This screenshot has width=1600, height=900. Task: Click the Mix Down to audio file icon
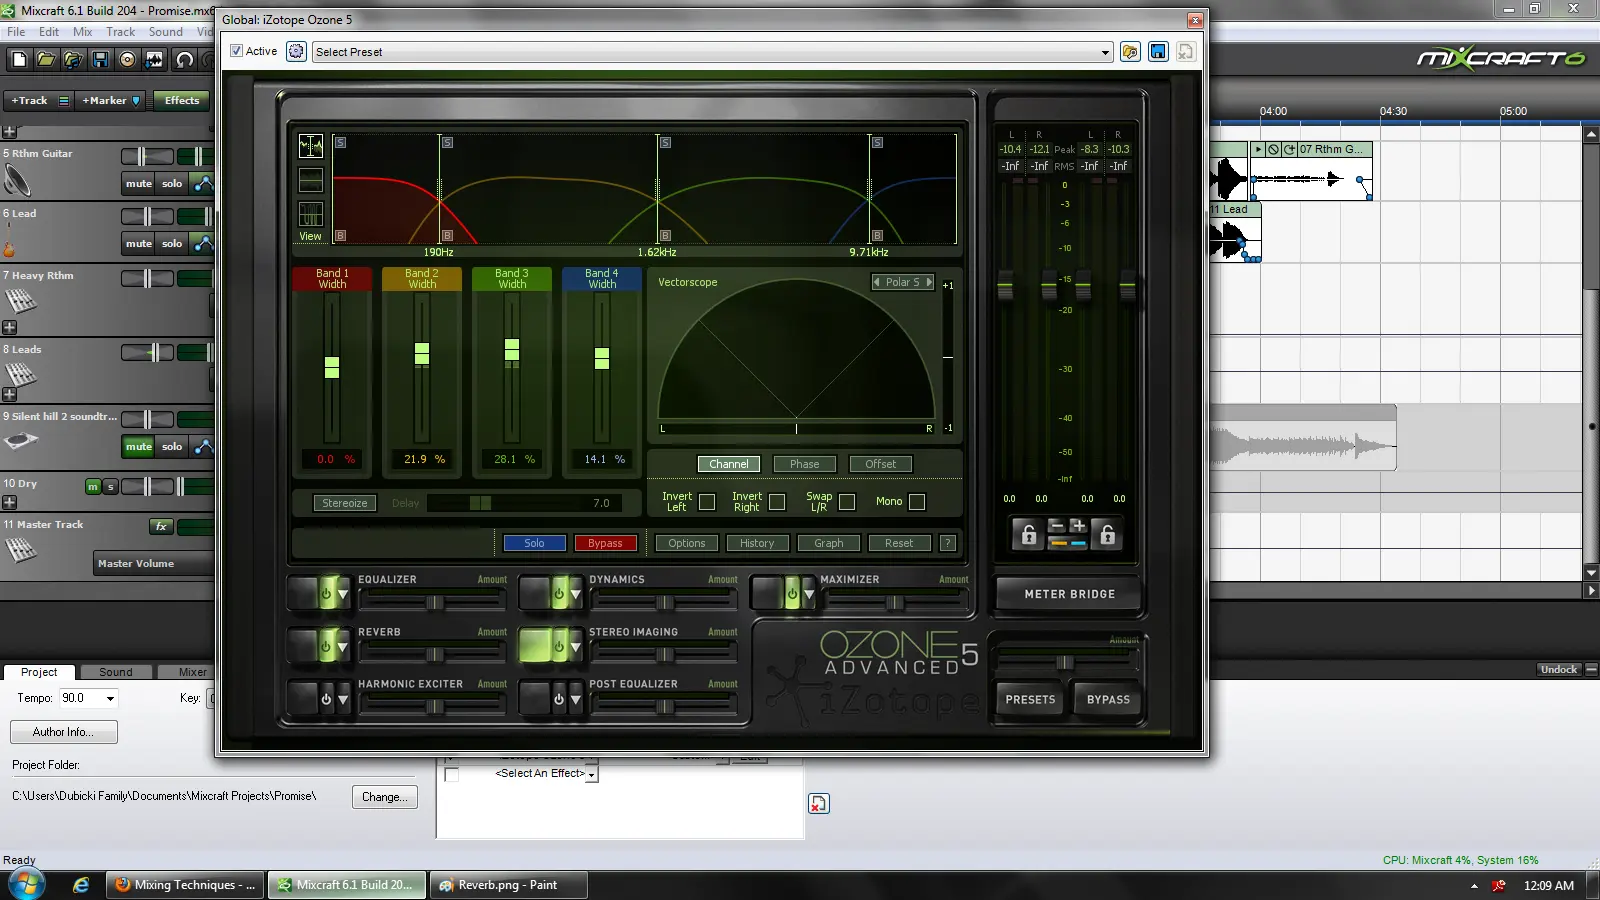click(154, 60)
